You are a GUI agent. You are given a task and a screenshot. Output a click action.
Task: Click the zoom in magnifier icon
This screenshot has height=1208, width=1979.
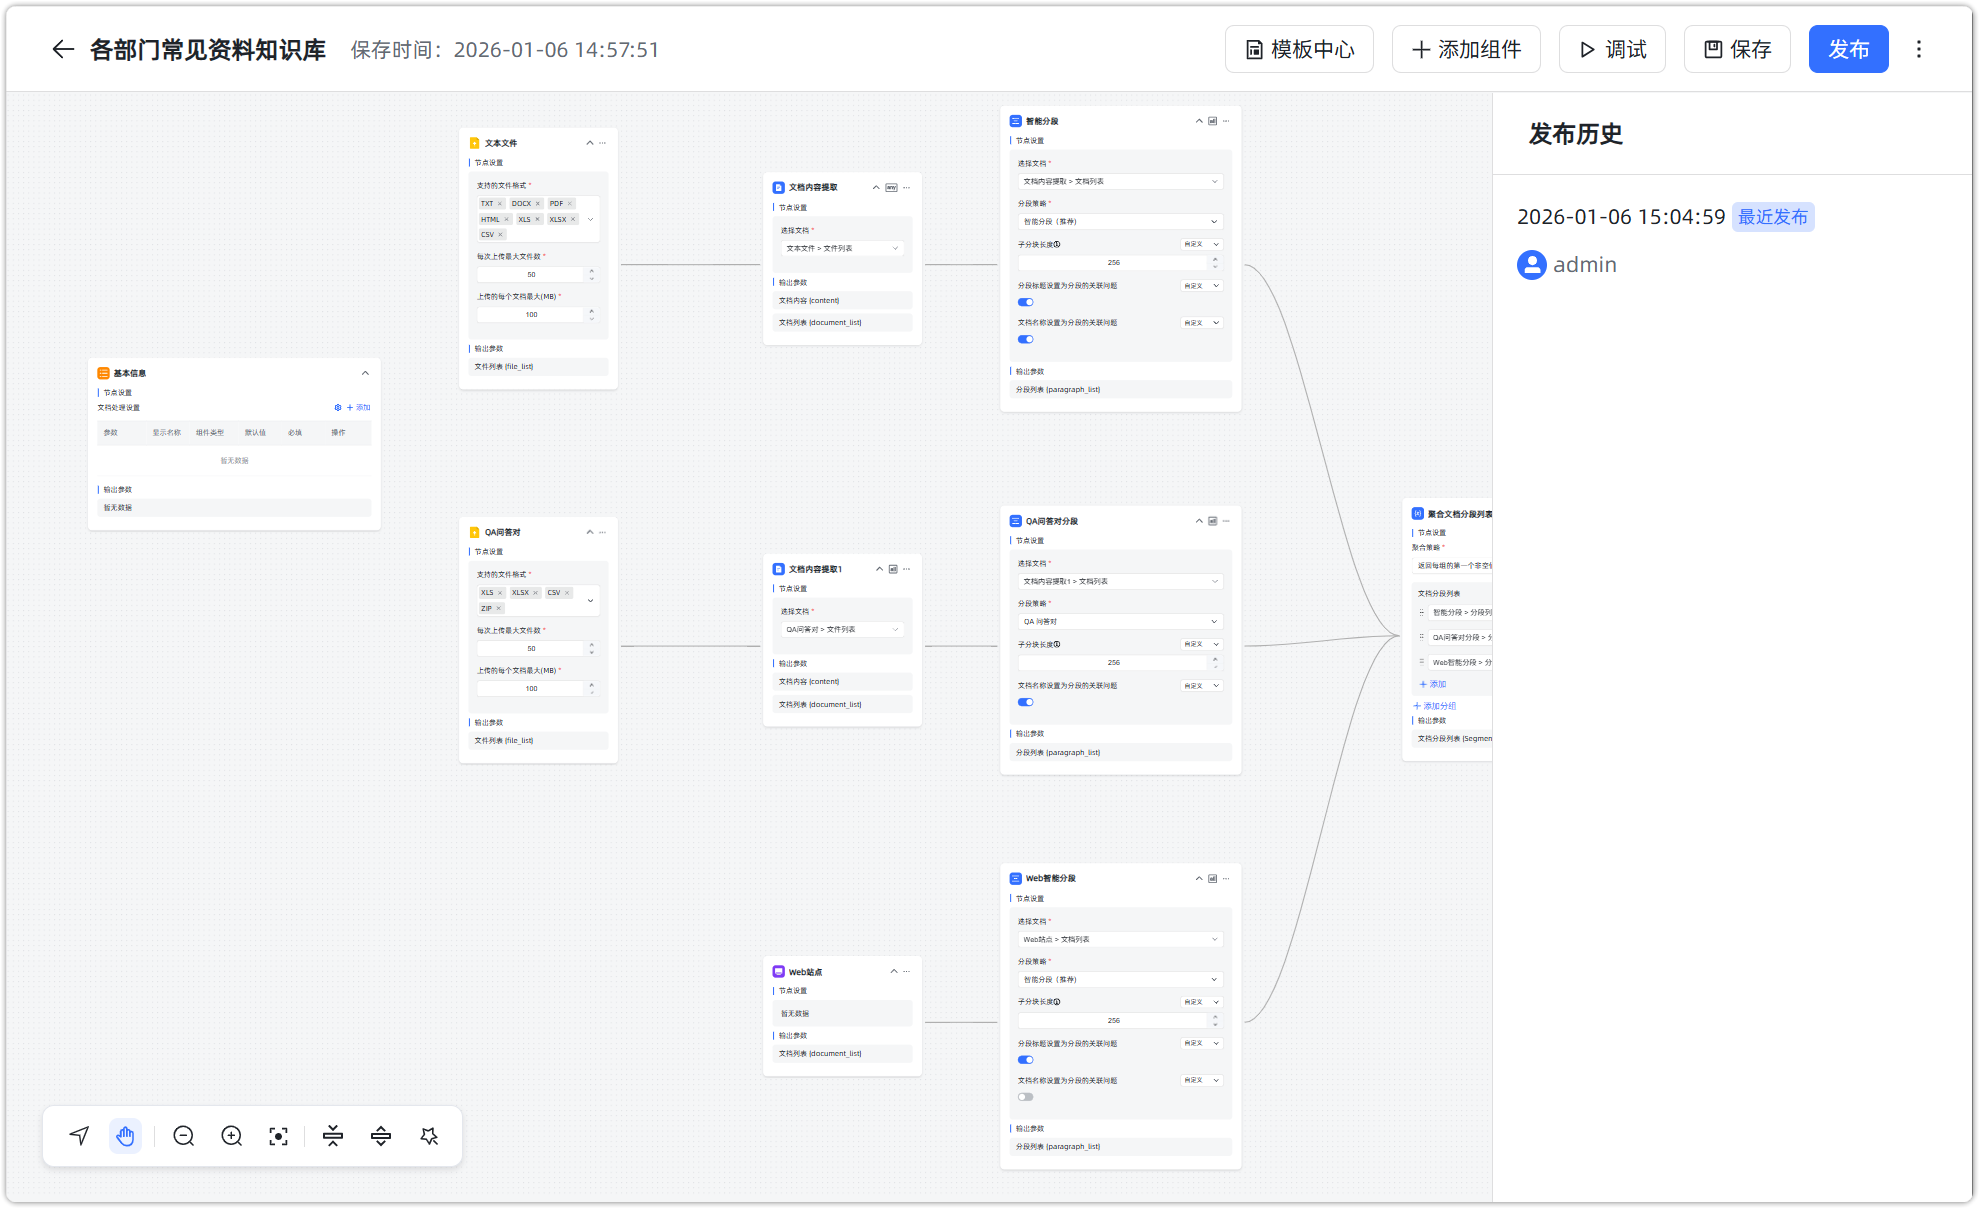pyautogui.click(x=232, y=1136)
